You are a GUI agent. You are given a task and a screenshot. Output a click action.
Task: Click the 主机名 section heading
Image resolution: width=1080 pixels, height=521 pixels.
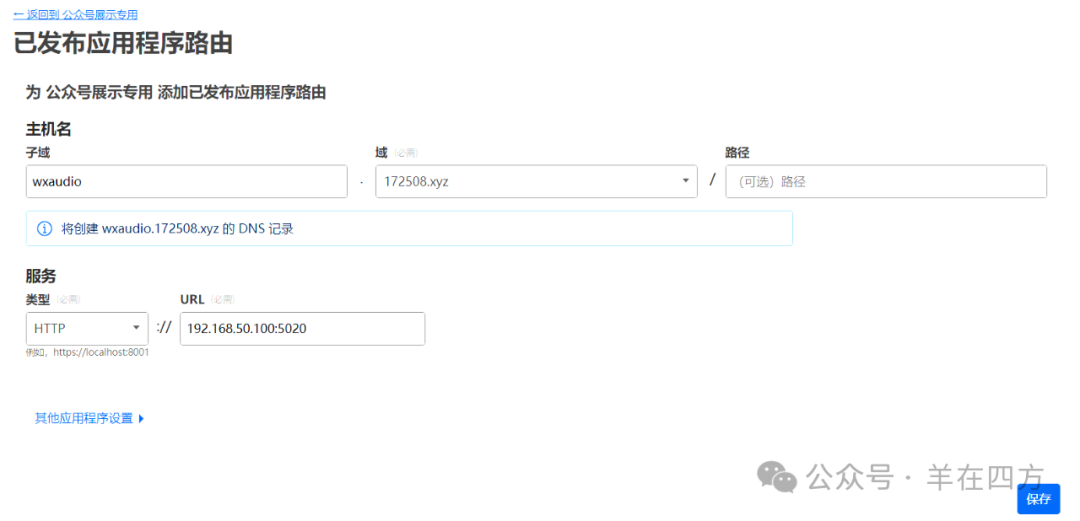click(x=48, y=129)
